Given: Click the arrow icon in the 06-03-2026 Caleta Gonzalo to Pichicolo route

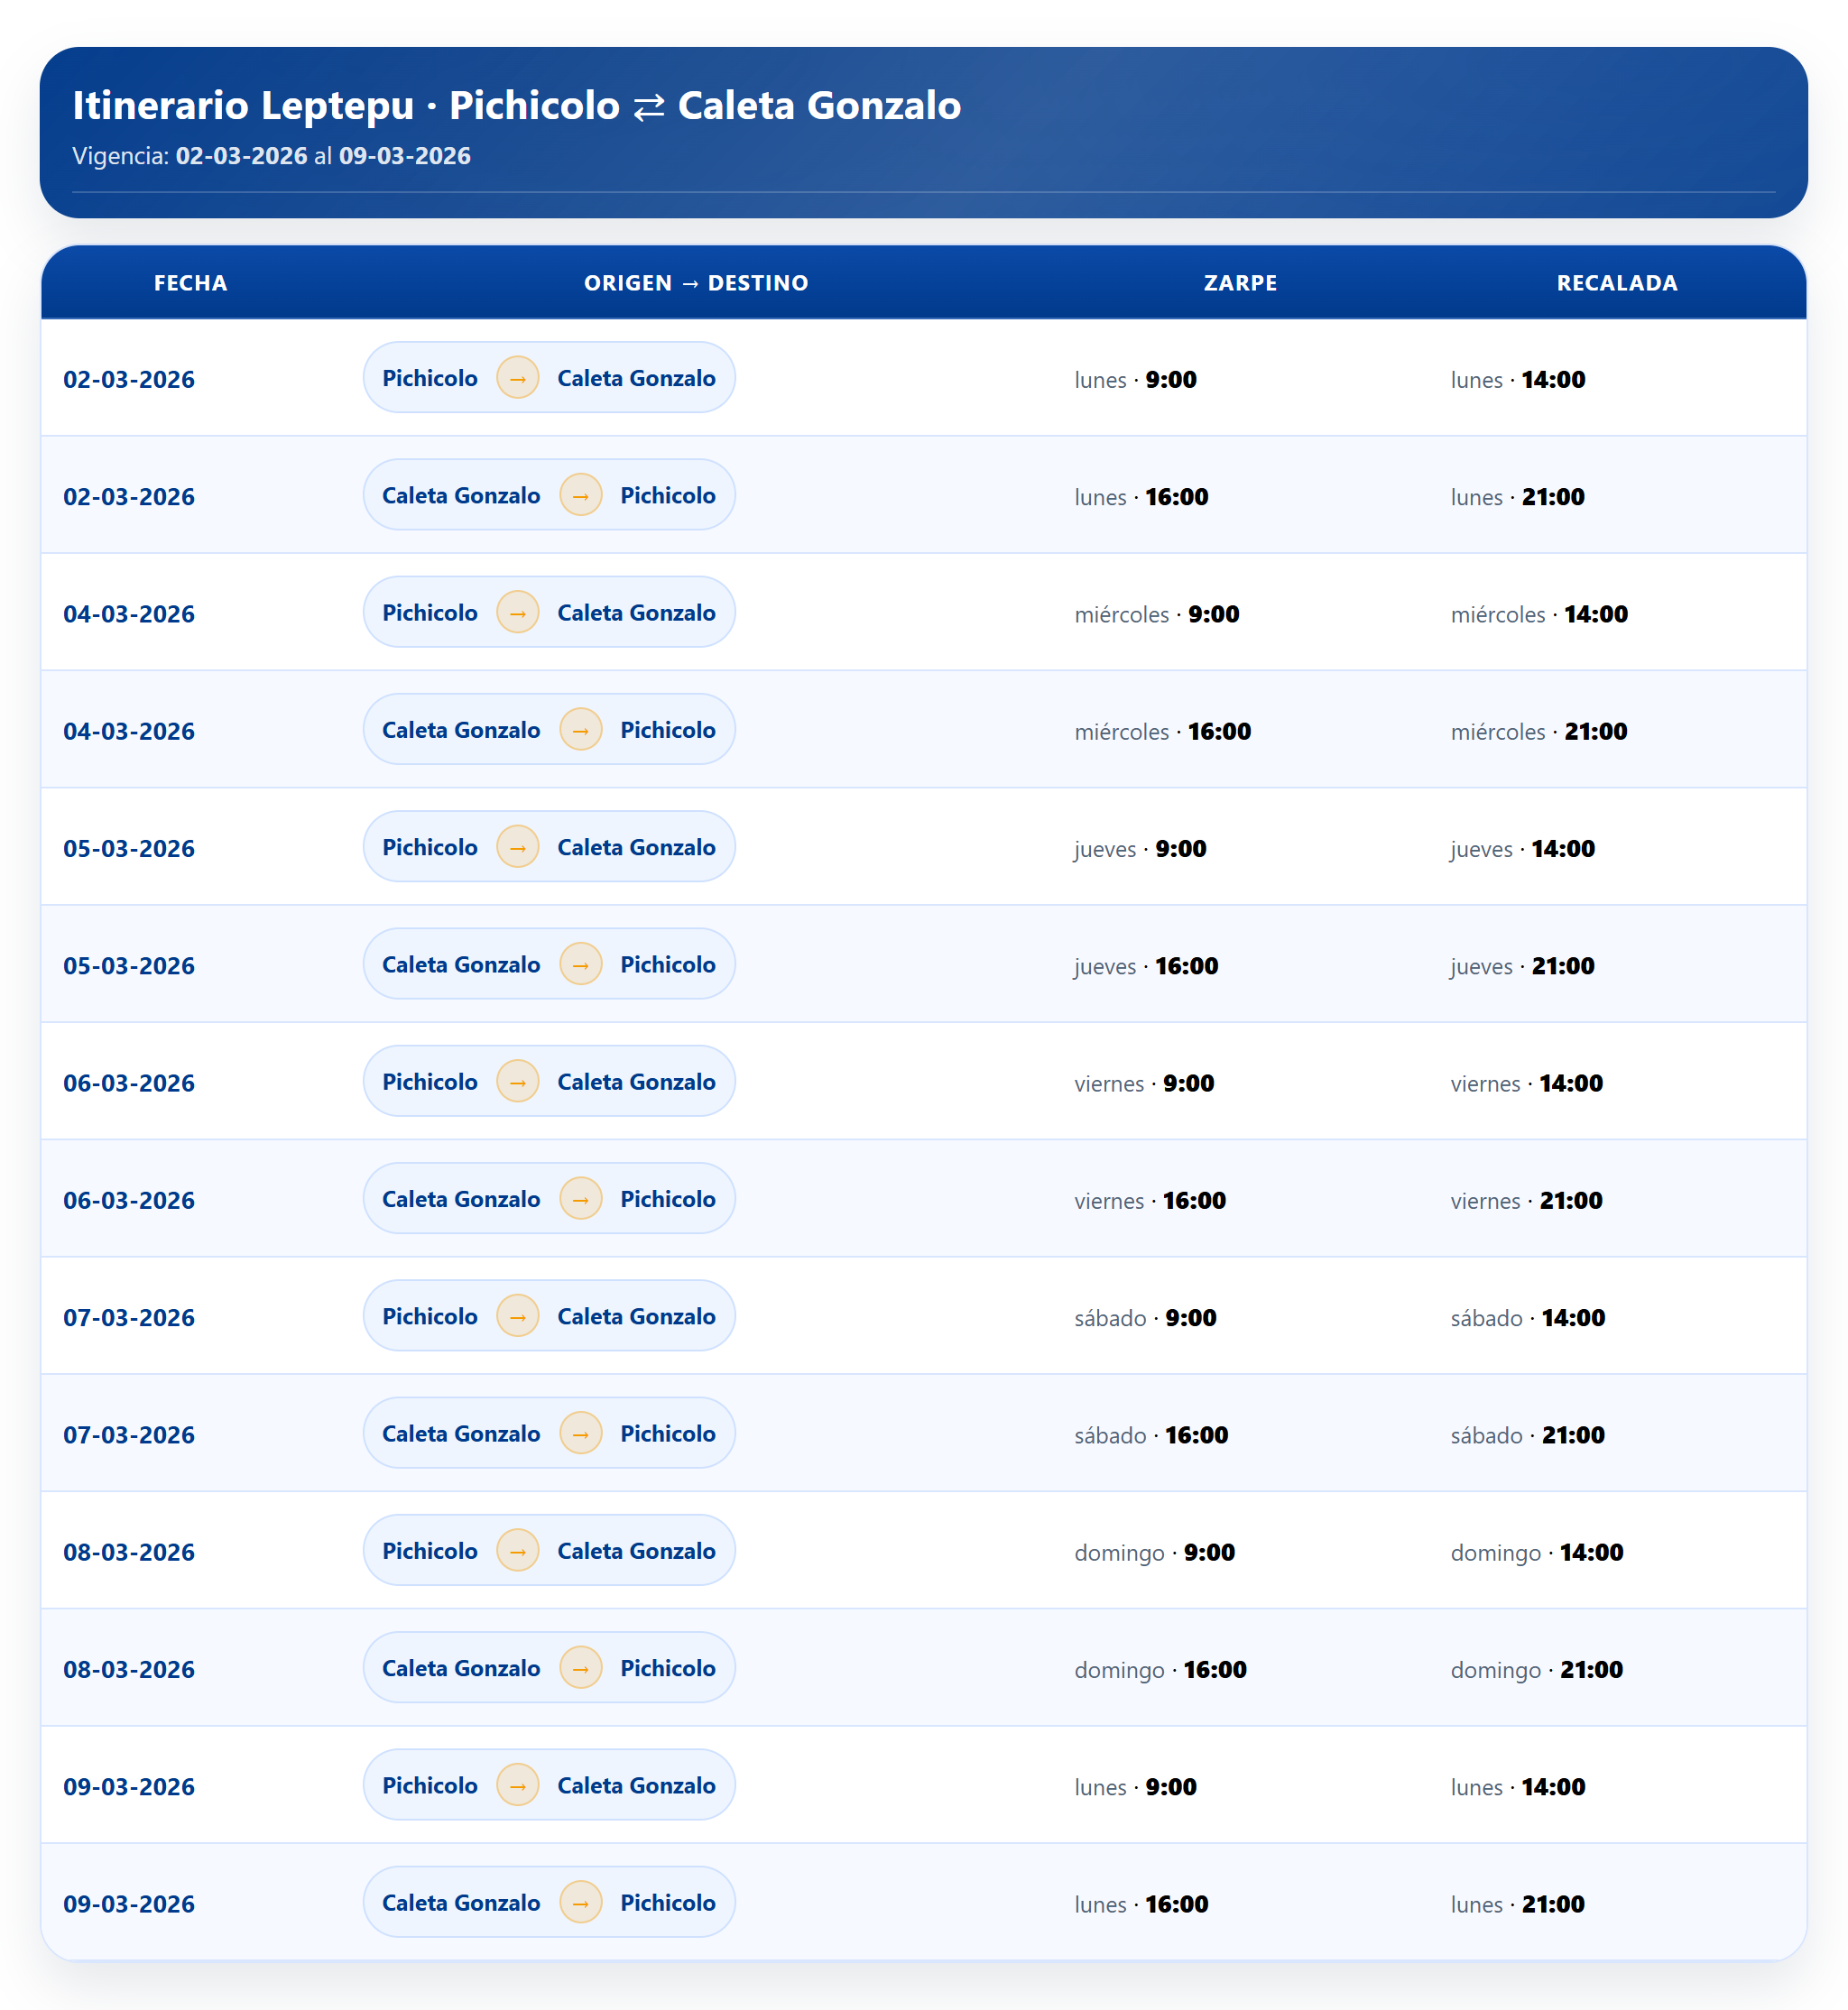Looking at the screenshot, I should click(x=580, y=1199).
